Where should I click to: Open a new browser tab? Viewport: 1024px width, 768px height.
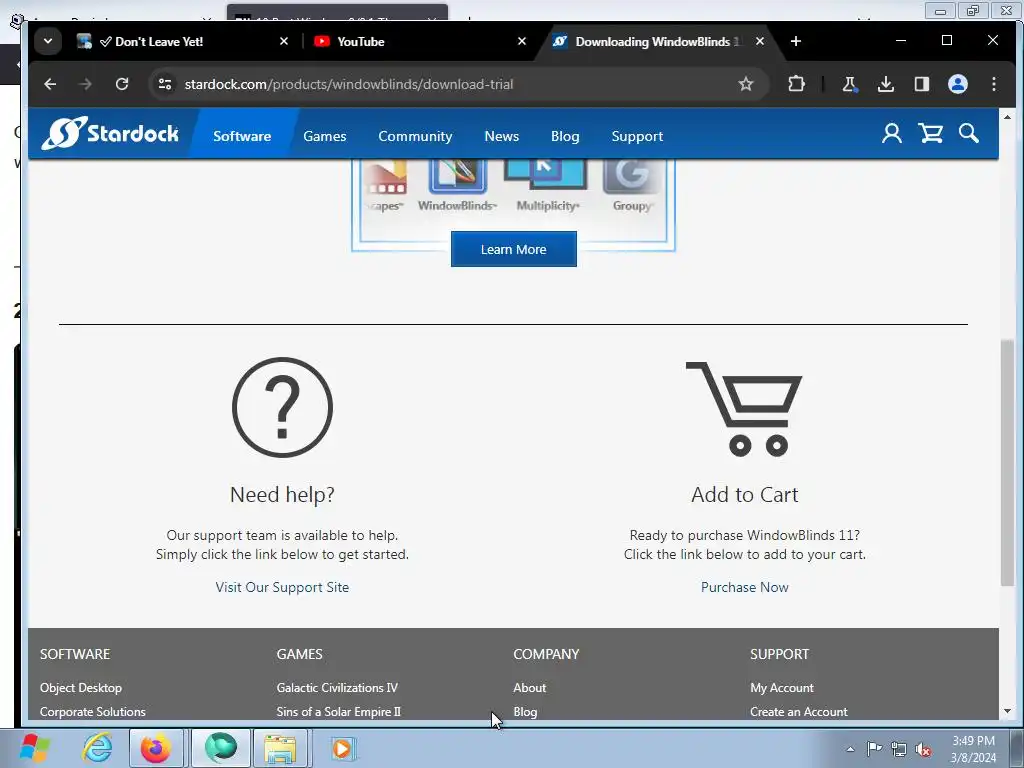tap(795, 41)
